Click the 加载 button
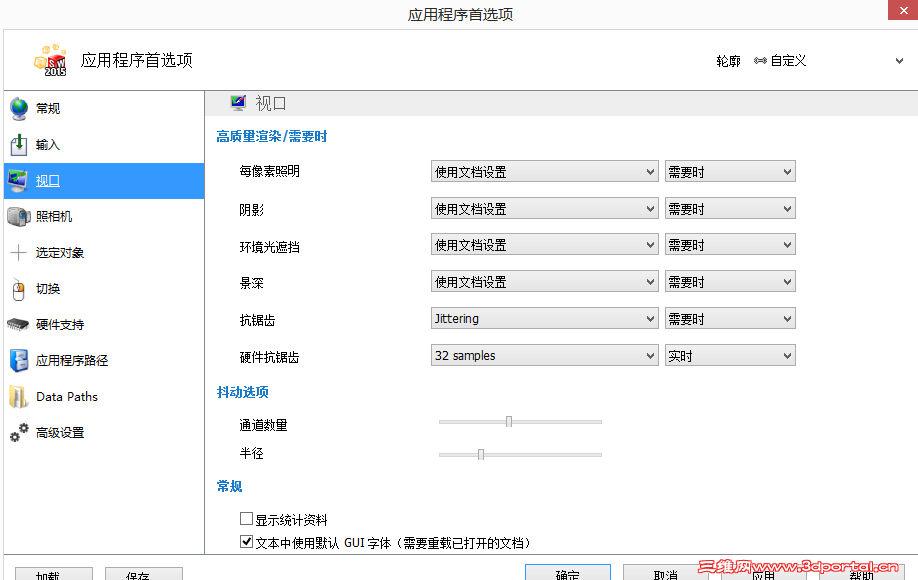918x580 pixels. (x=53, y=574)
